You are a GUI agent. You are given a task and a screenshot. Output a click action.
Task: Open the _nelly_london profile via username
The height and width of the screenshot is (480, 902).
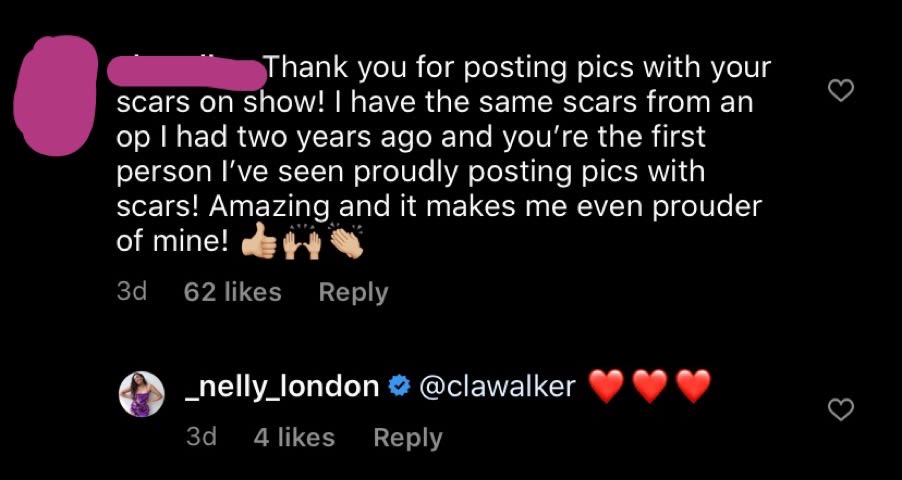[x=282, y=387]
